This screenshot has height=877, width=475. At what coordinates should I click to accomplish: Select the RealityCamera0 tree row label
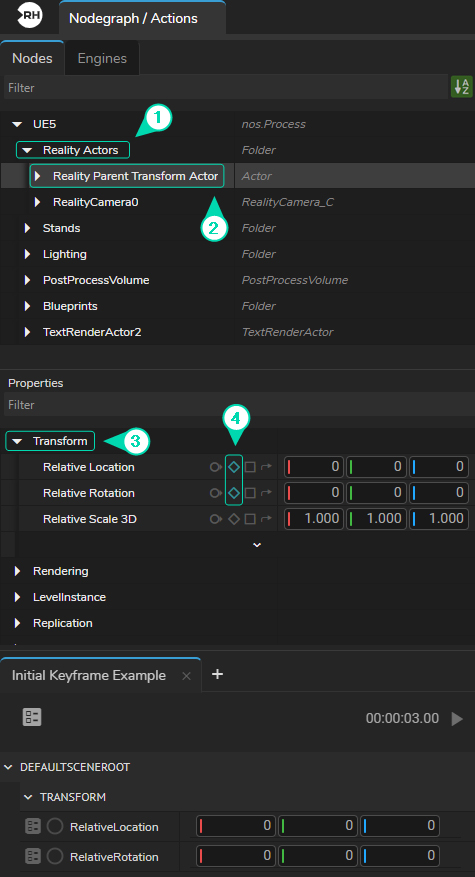(96, 202)
